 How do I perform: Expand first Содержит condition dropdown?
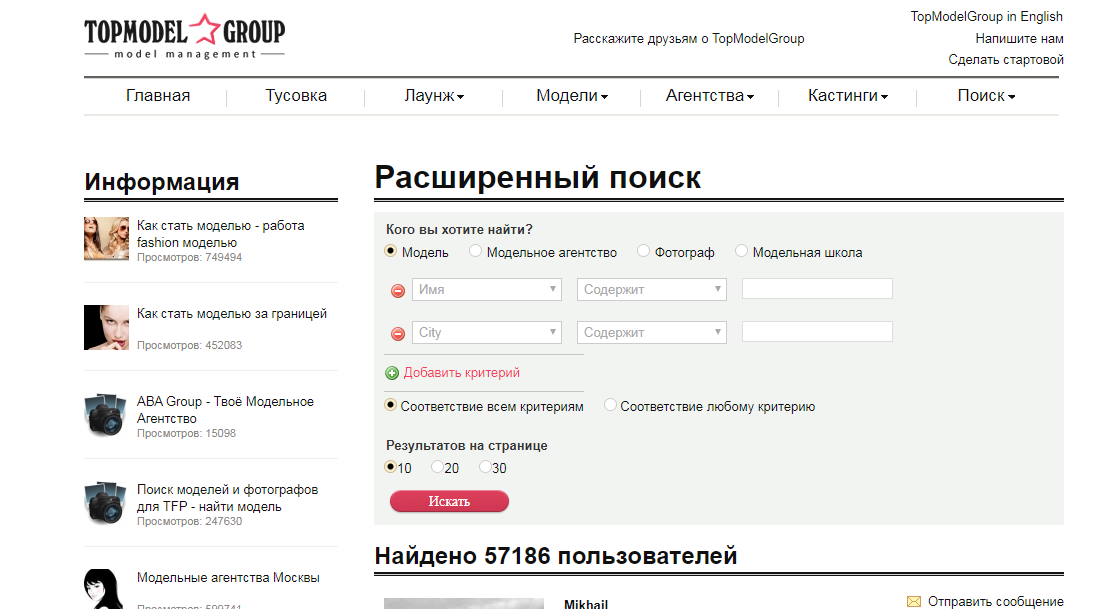pos(652,289)
